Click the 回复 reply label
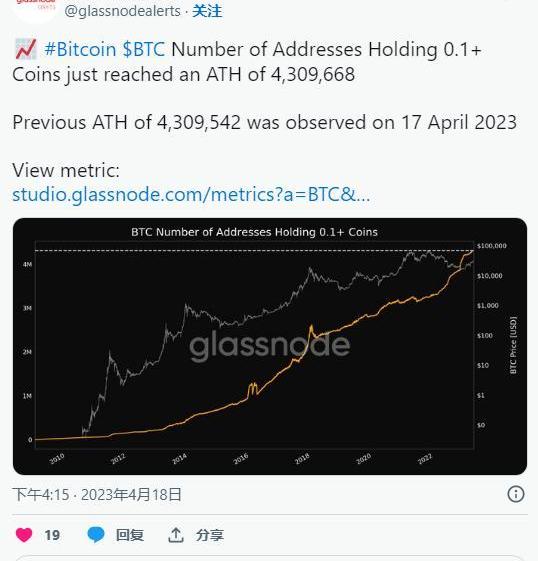Image resolution: width=538 pixels, height=561 pixels. click(130, 535)
